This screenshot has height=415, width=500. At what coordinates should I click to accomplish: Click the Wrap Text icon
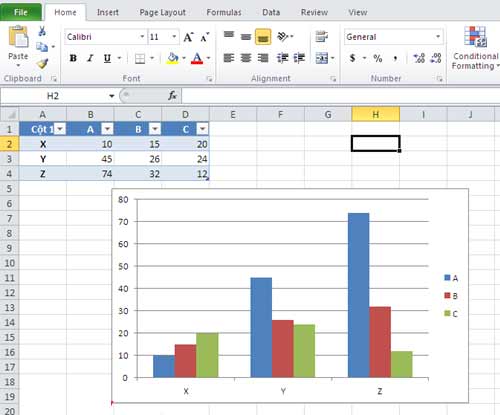322,36
